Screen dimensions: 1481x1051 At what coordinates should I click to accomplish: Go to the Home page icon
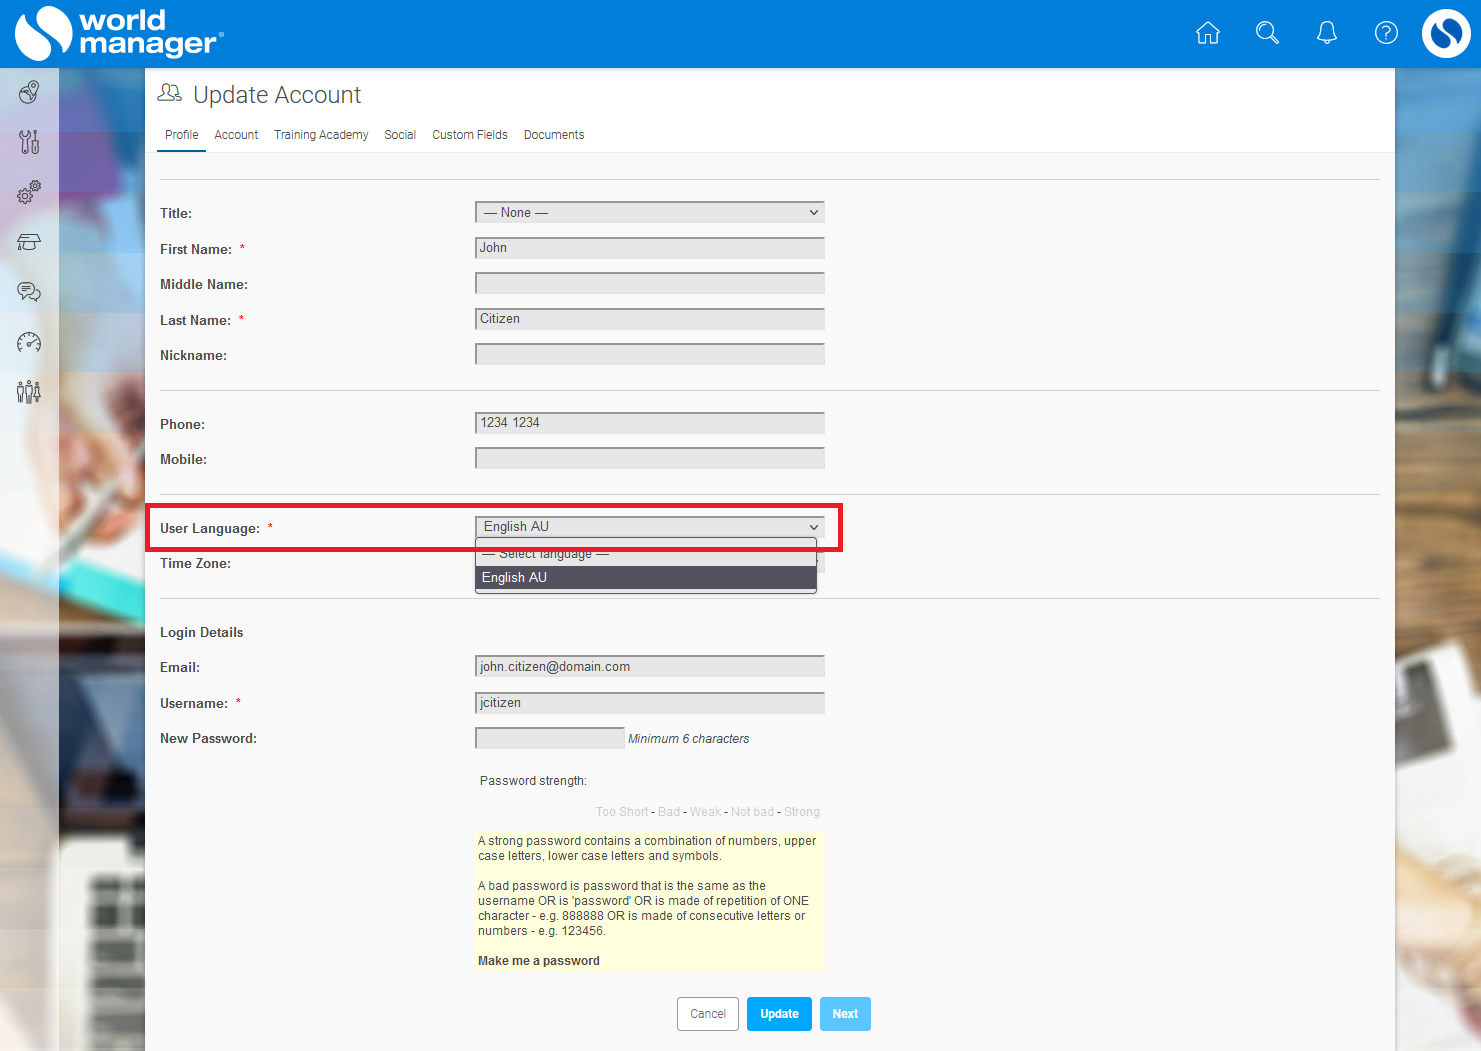coord(1208,33)
